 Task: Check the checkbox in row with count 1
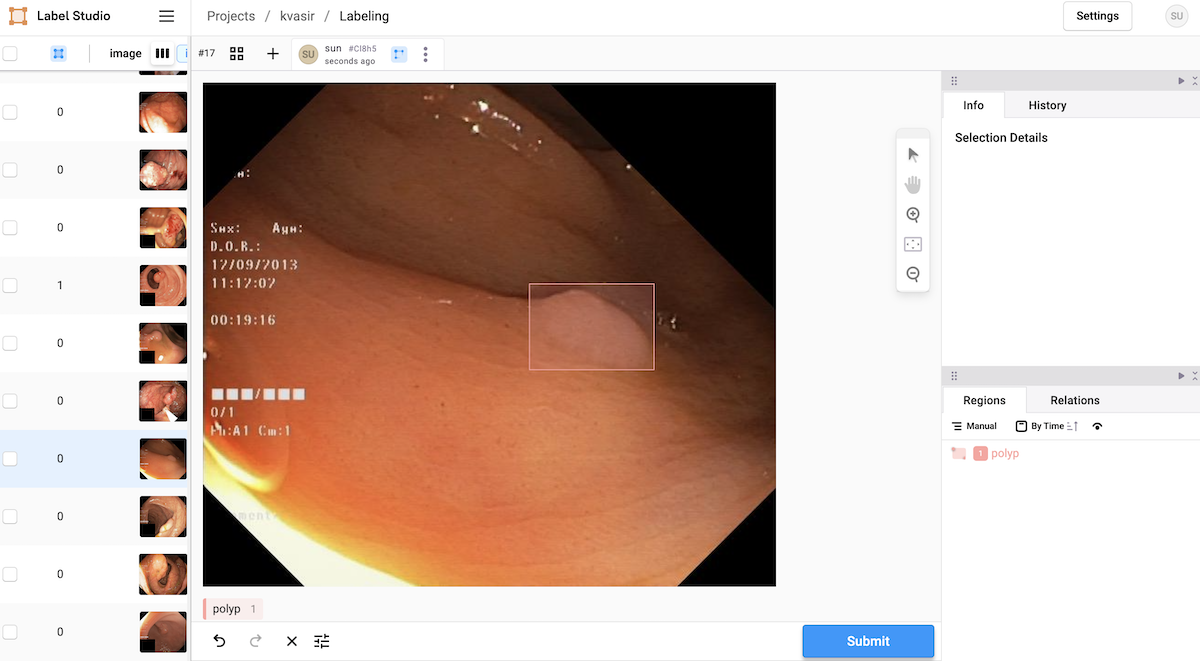(10, 286)
